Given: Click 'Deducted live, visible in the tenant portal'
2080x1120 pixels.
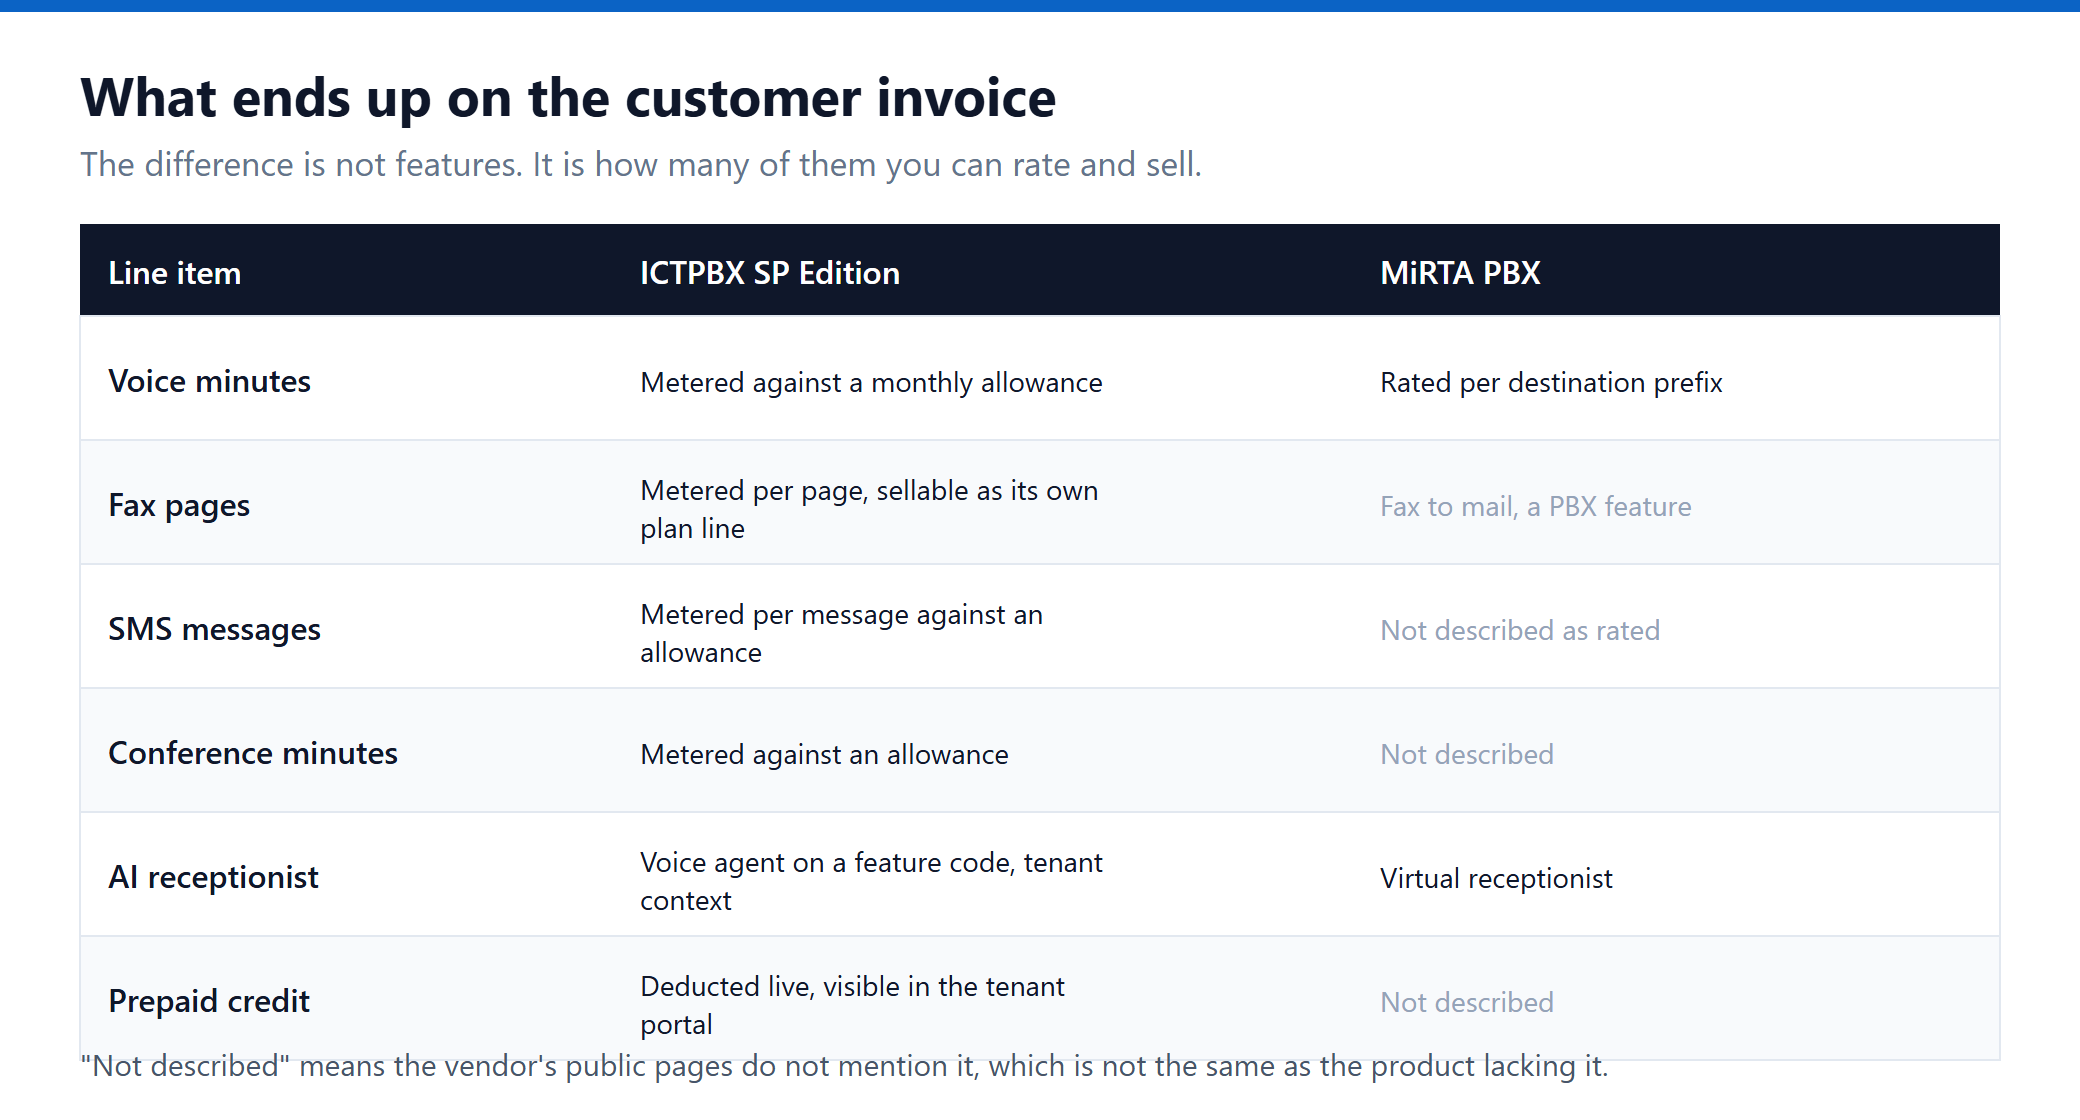Looking at the screenshot, I should click(x=852, y=1005).
